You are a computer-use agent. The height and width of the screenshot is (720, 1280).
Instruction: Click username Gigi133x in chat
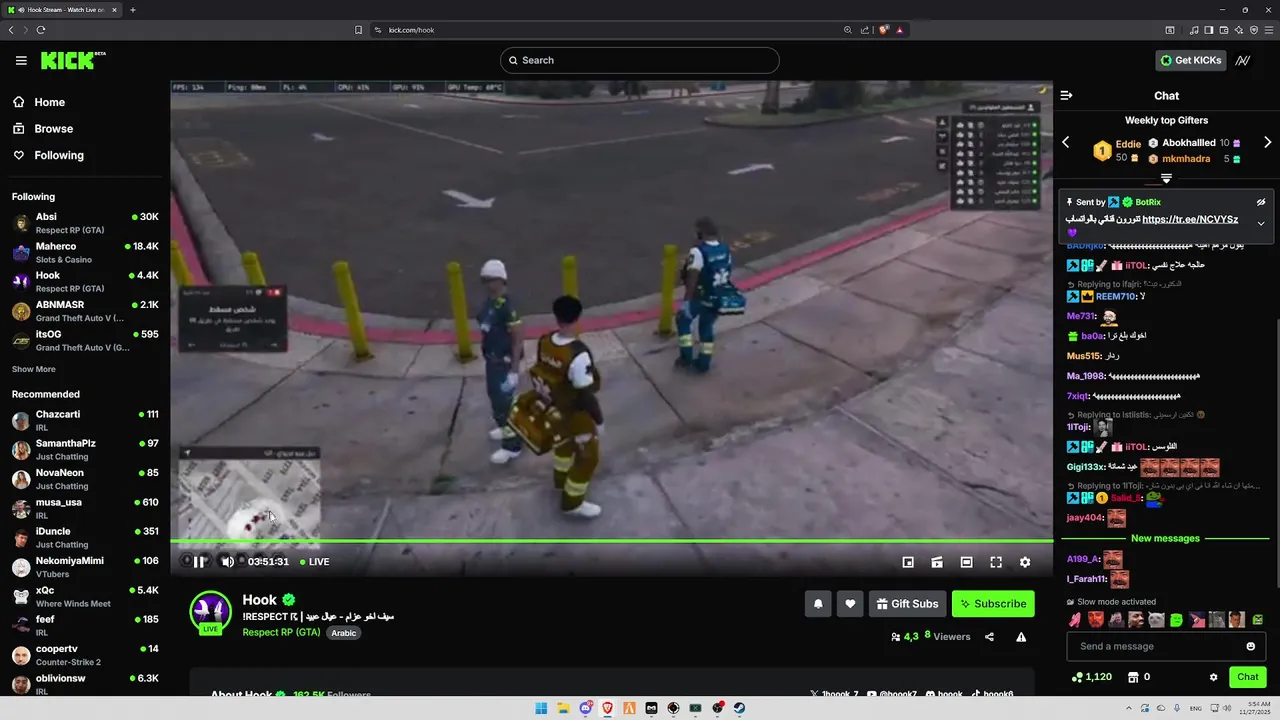(1086, 467)
